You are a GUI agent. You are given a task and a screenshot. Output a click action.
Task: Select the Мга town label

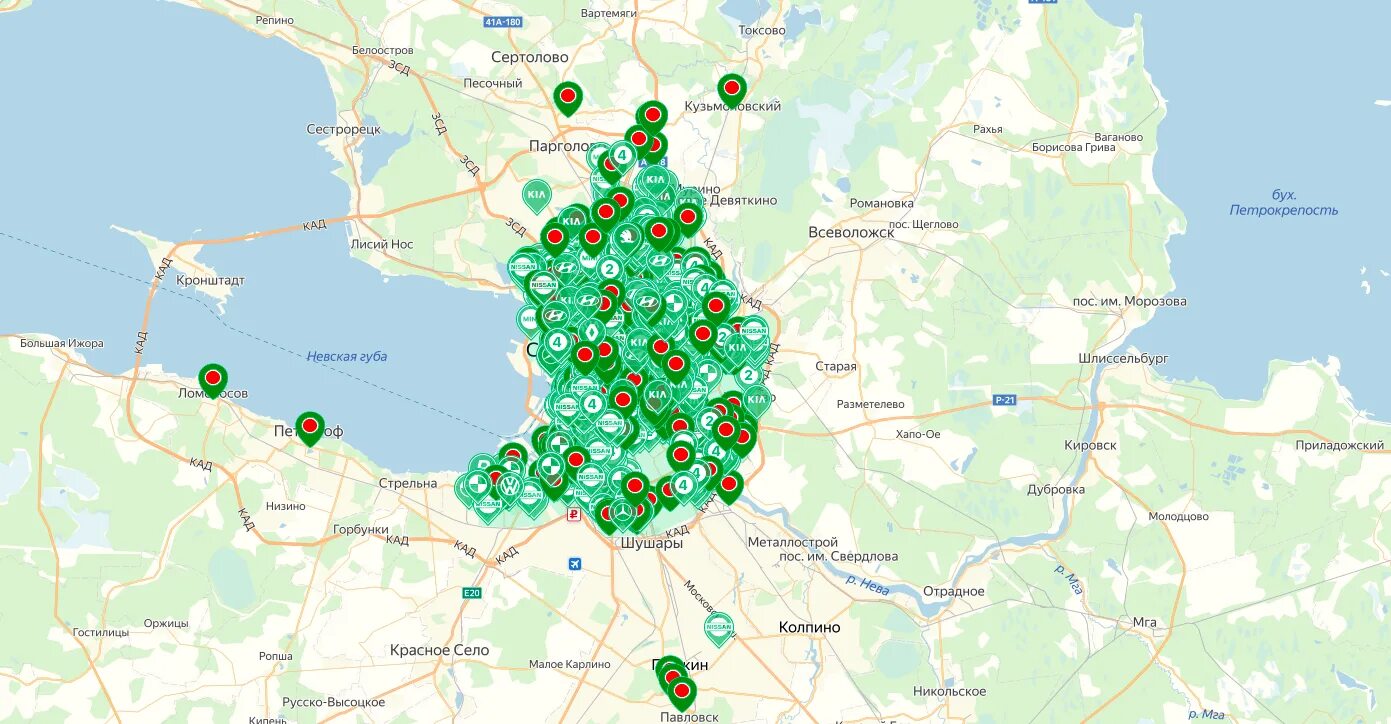(x=1145, y=622)
